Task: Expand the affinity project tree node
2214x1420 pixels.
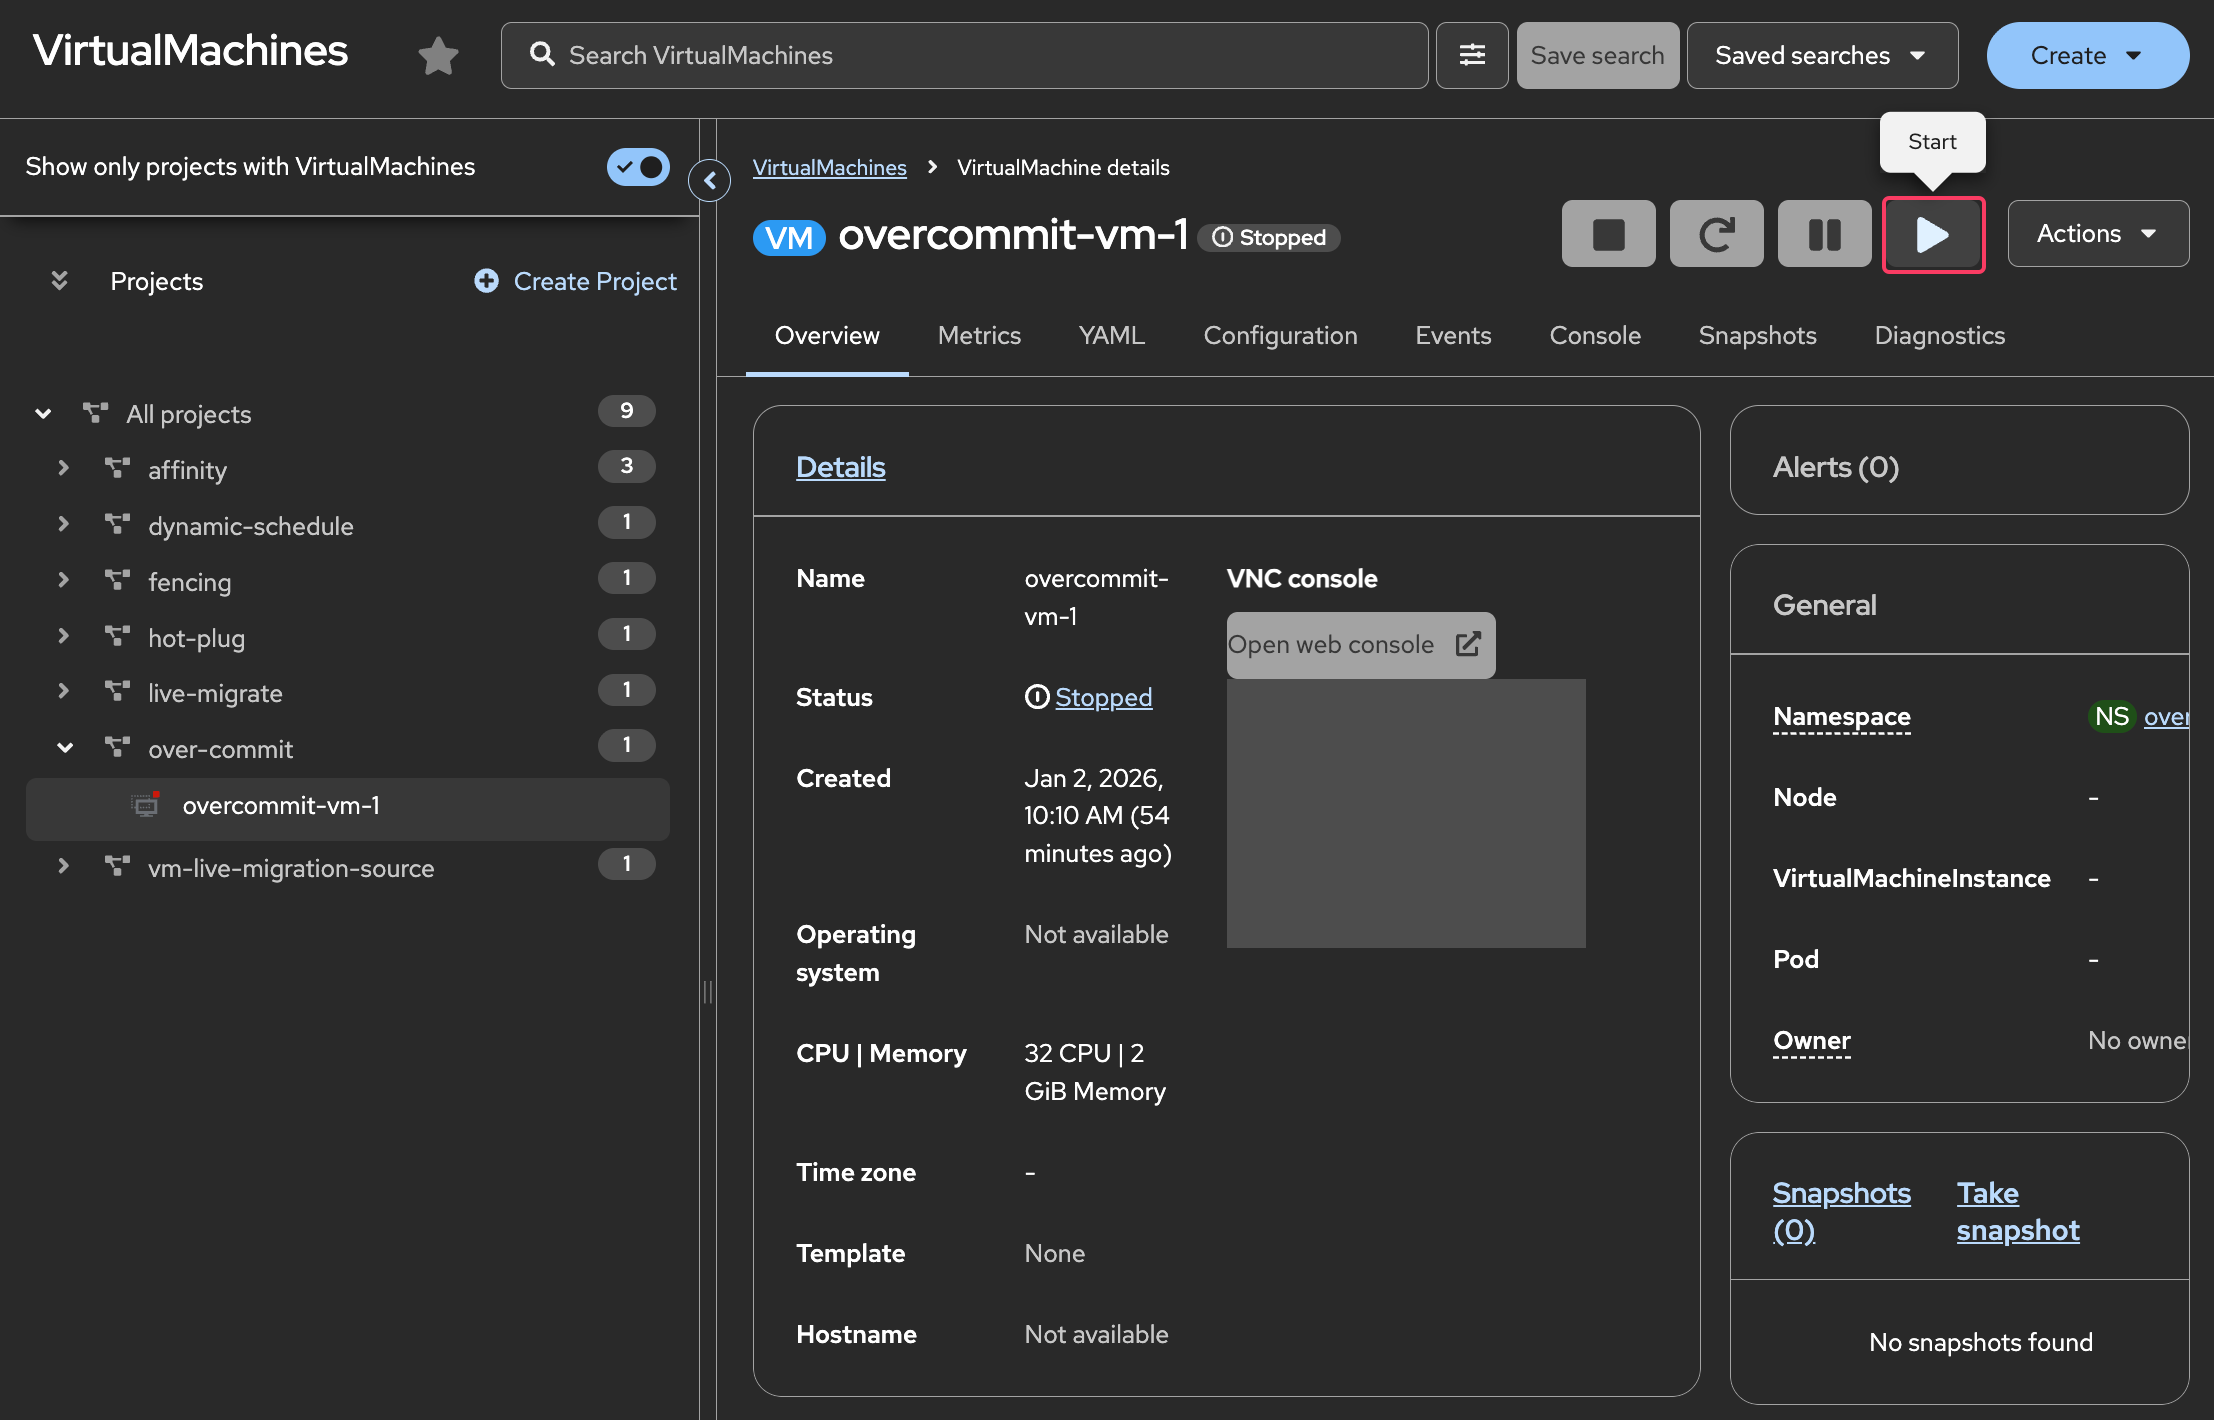Action: (64, 469)
